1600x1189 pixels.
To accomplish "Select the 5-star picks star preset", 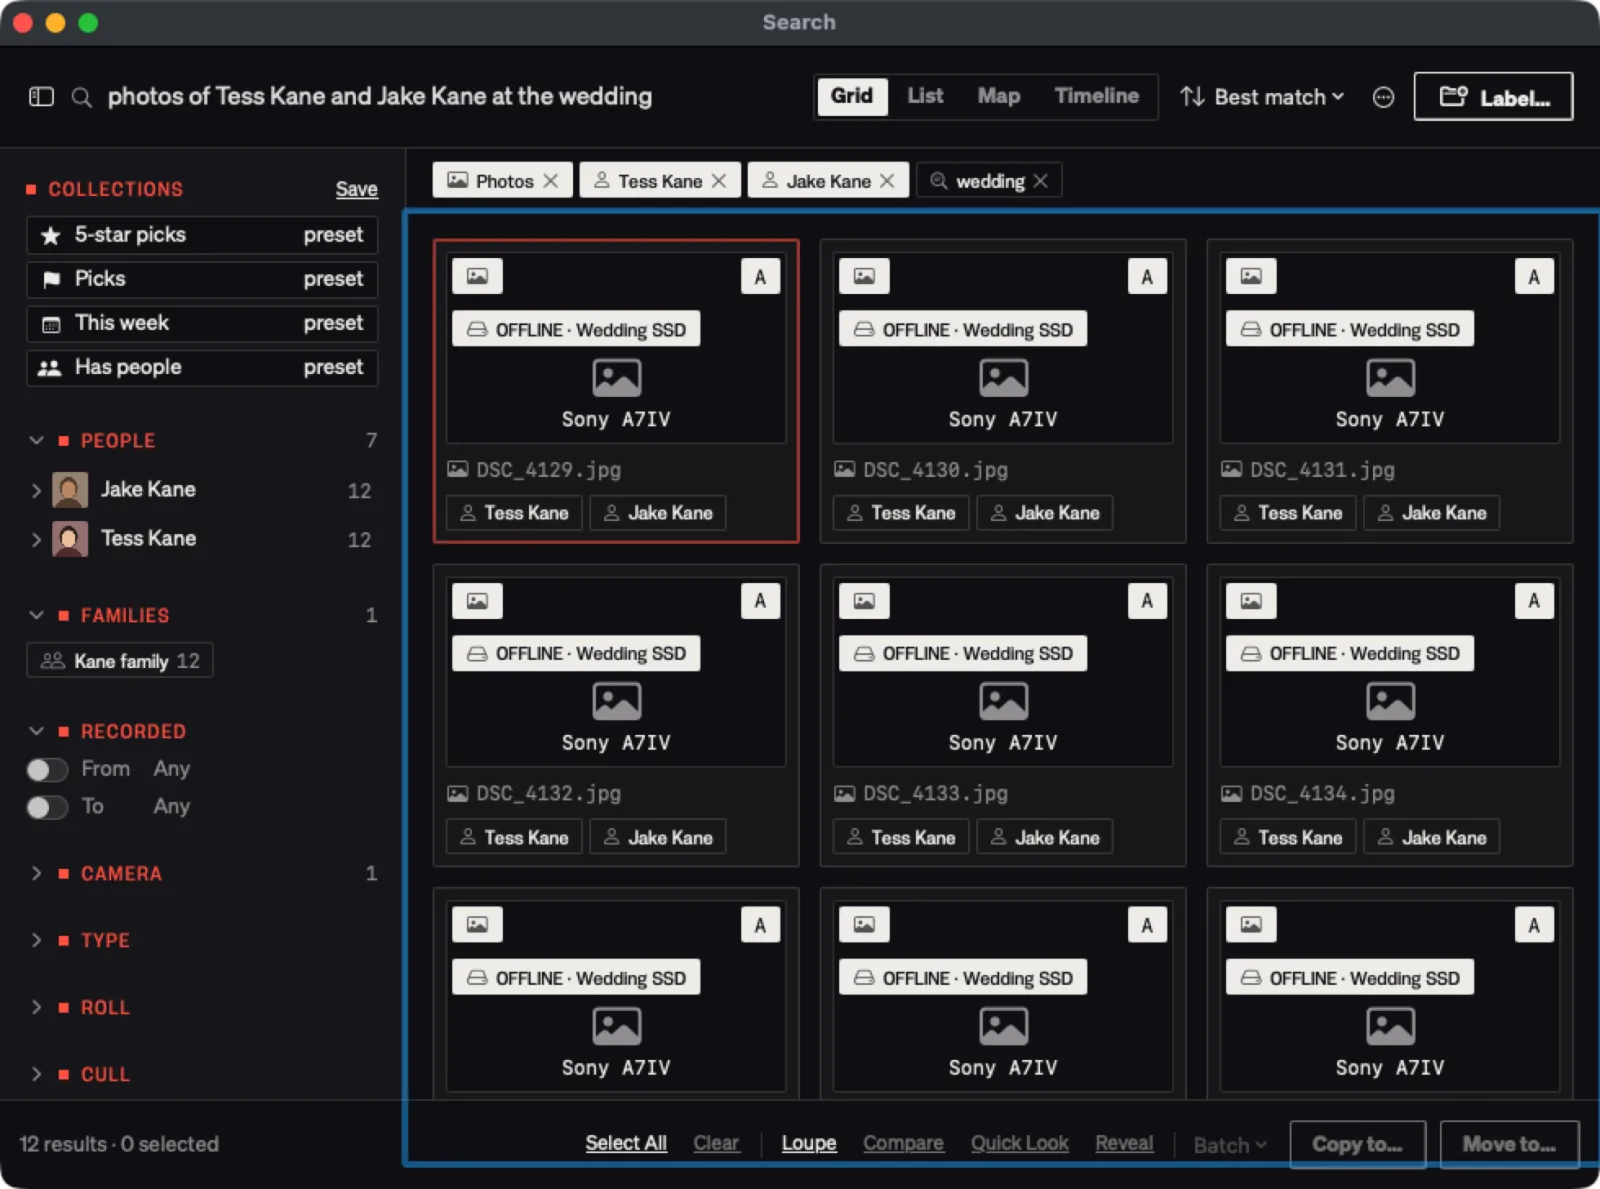I will coord(202,235).
